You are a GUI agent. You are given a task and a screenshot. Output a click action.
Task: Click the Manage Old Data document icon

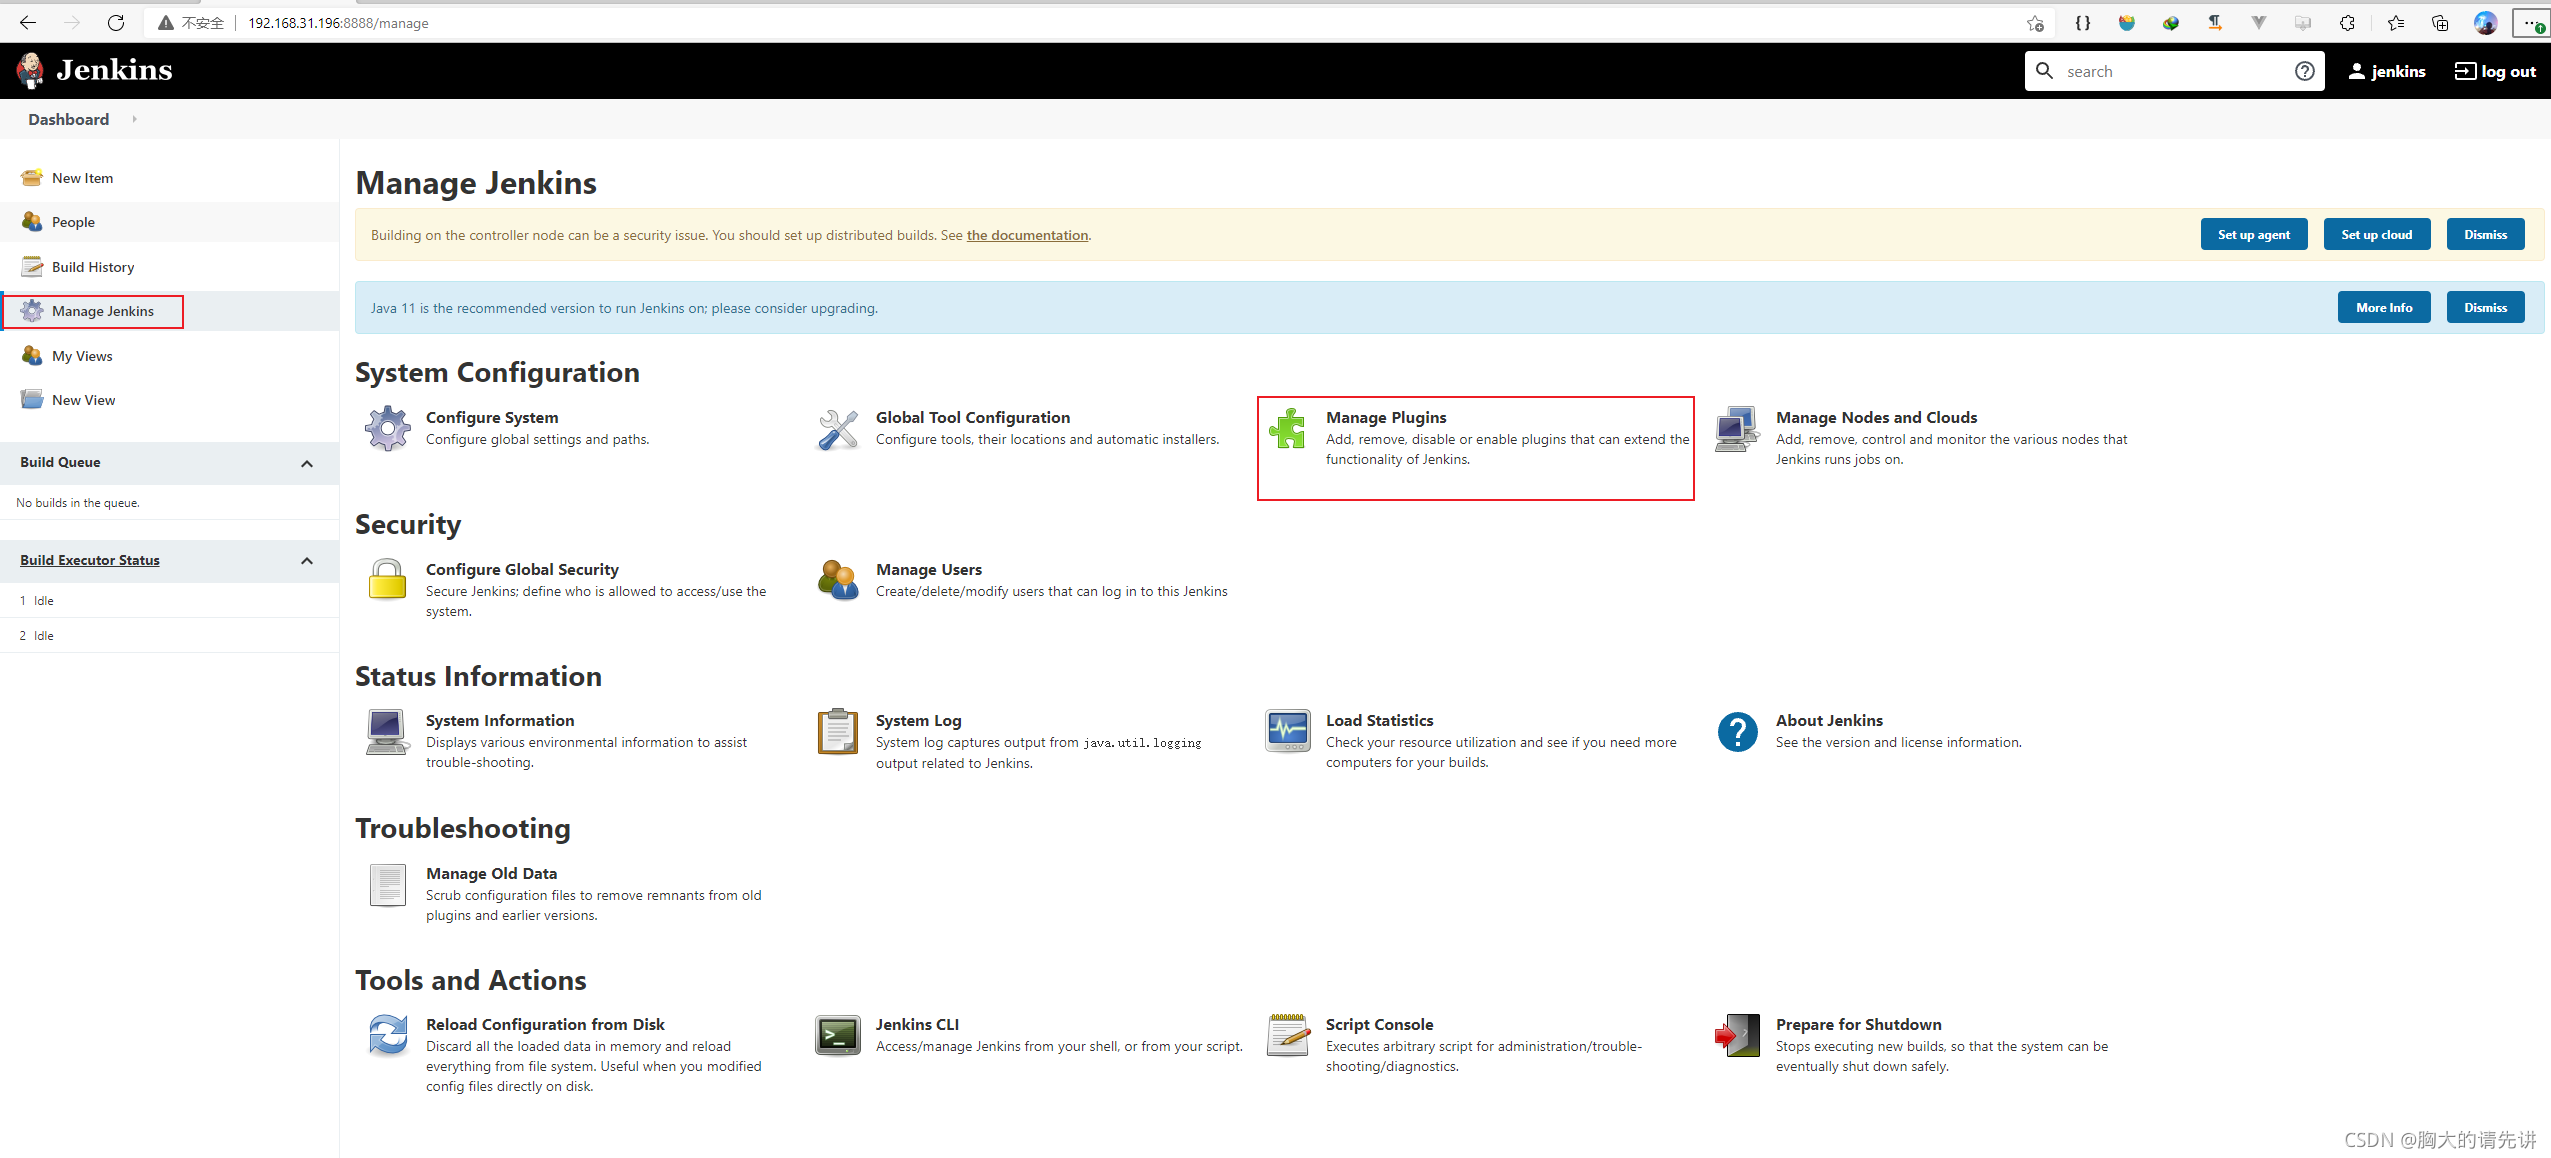(x=387, y=885)
